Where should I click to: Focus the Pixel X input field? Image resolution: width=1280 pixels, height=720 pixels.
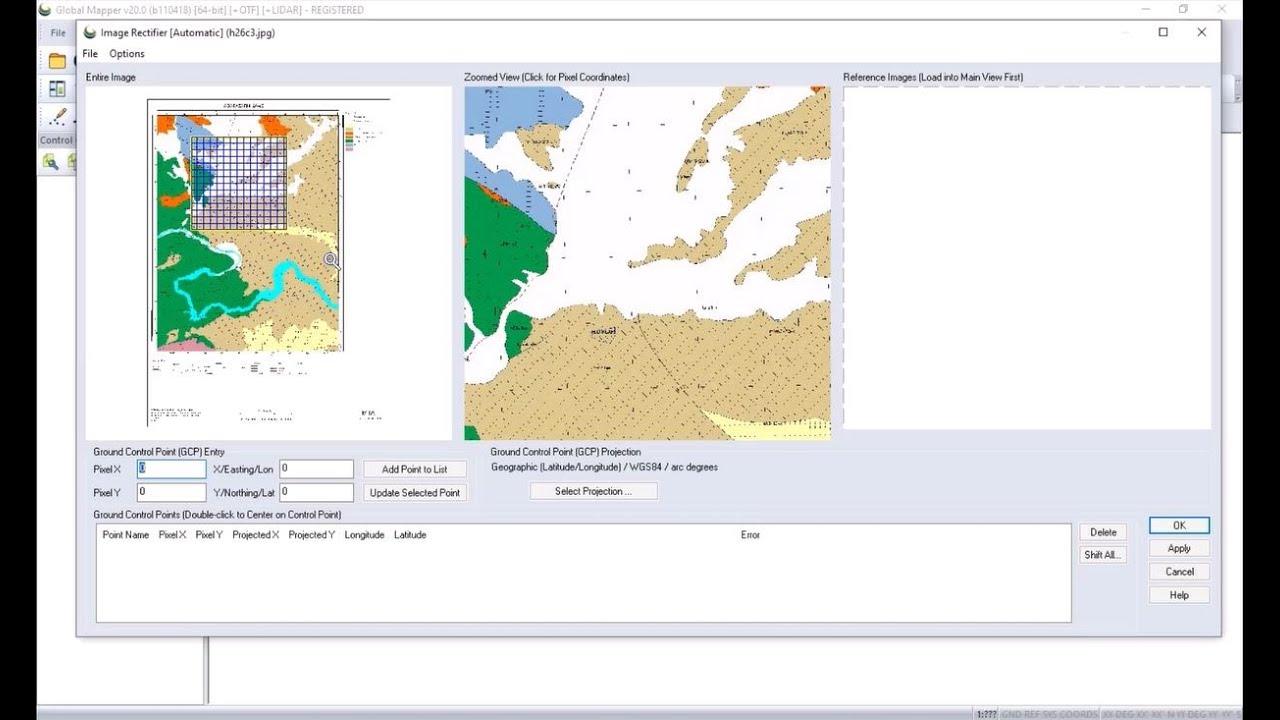[171, 469]
